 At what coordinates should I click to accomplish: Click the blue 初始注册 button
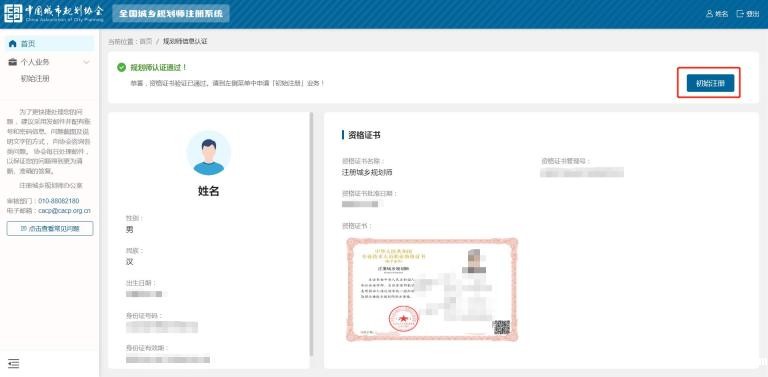point(710,83)
